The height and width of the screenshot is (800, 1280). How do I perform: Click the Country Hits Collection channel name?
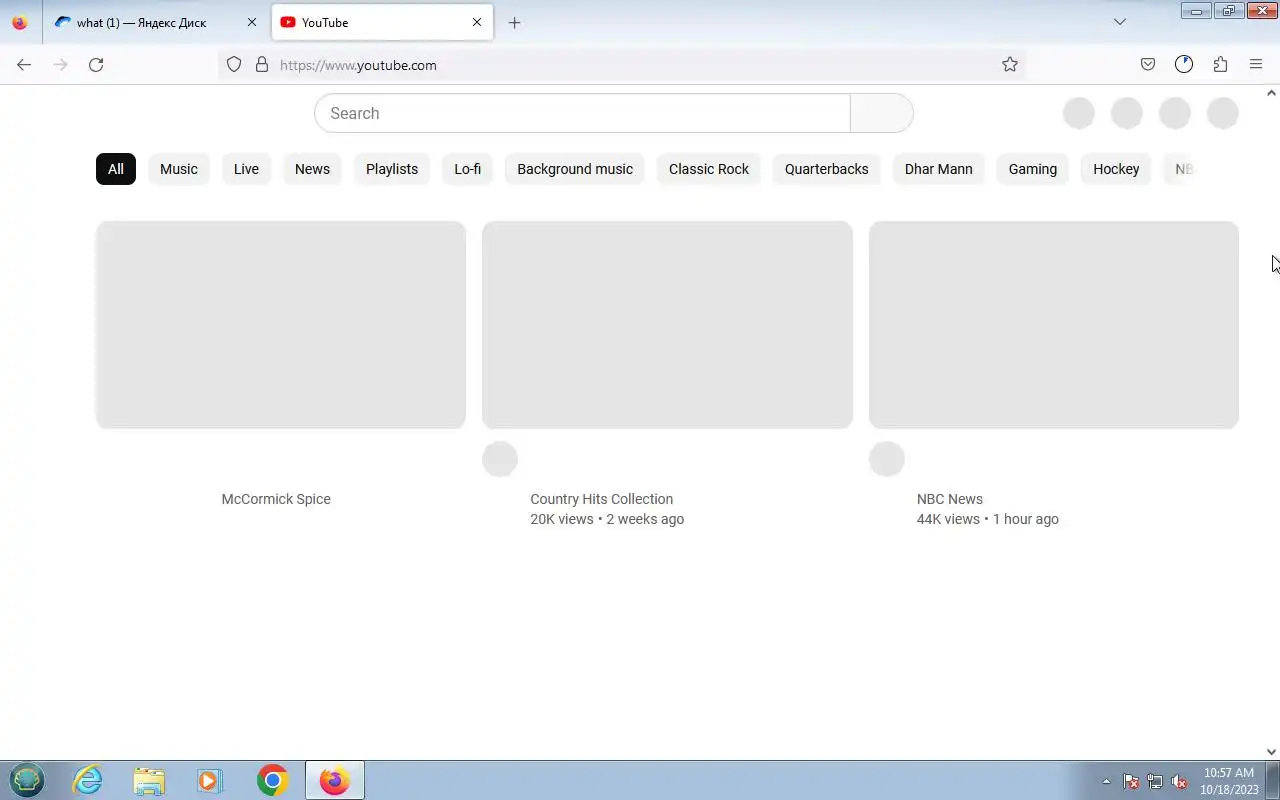(601, 499)
